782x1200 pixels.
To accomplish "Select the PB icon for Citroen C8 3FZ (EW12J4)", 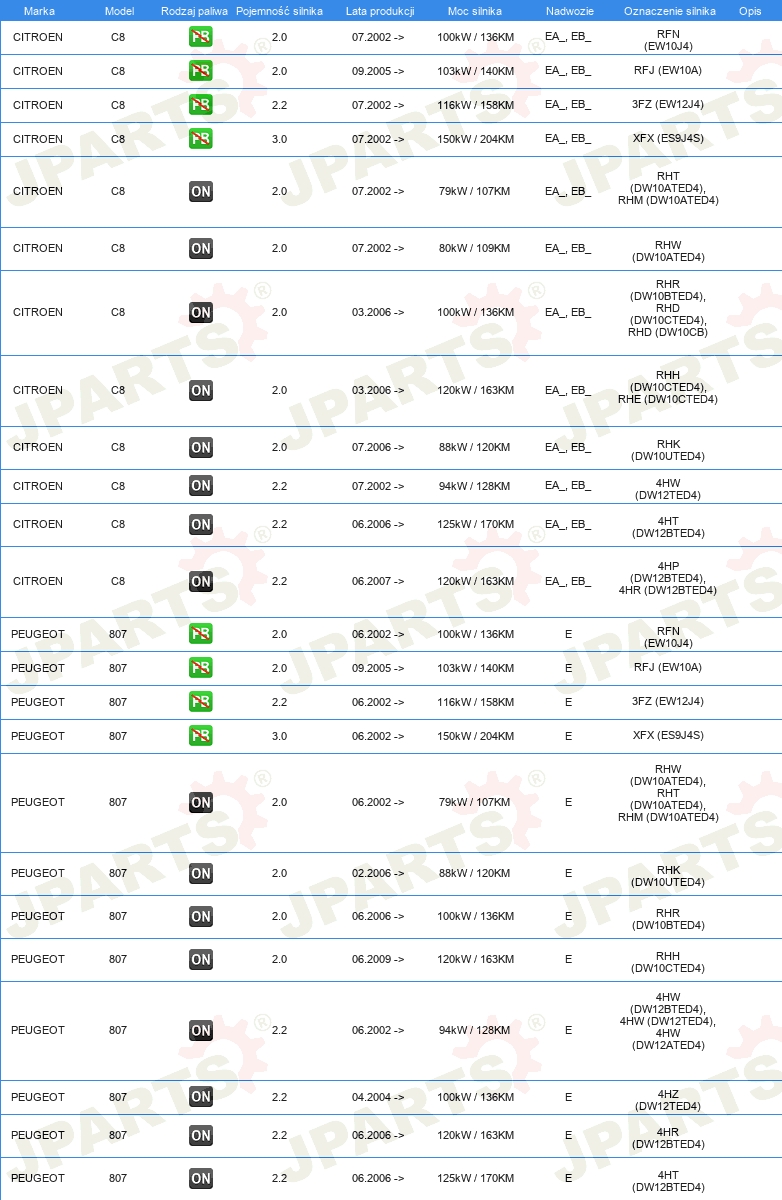I will pos(201,105).
